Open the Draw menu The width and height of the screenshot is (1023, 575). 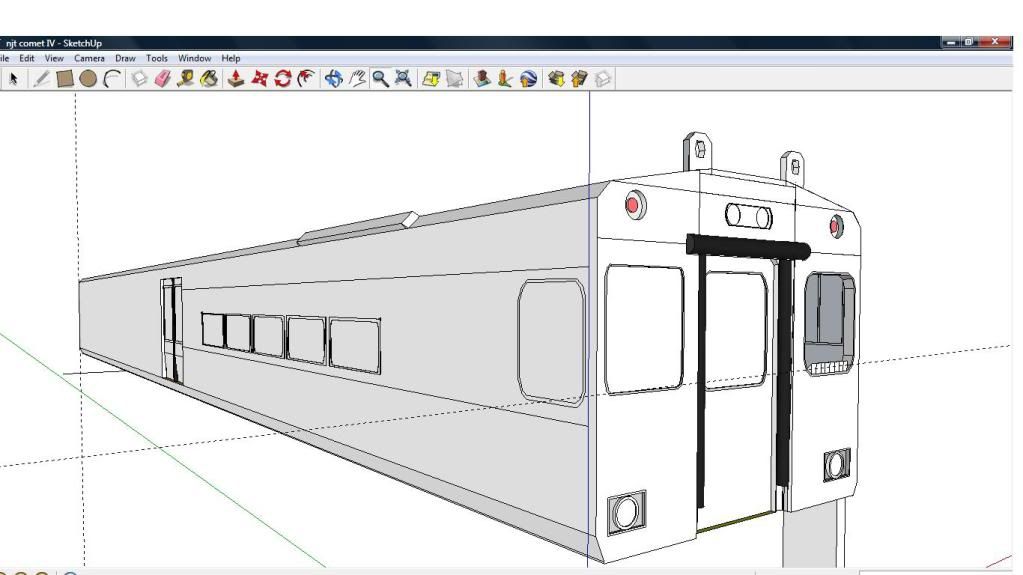coord(125,58)
